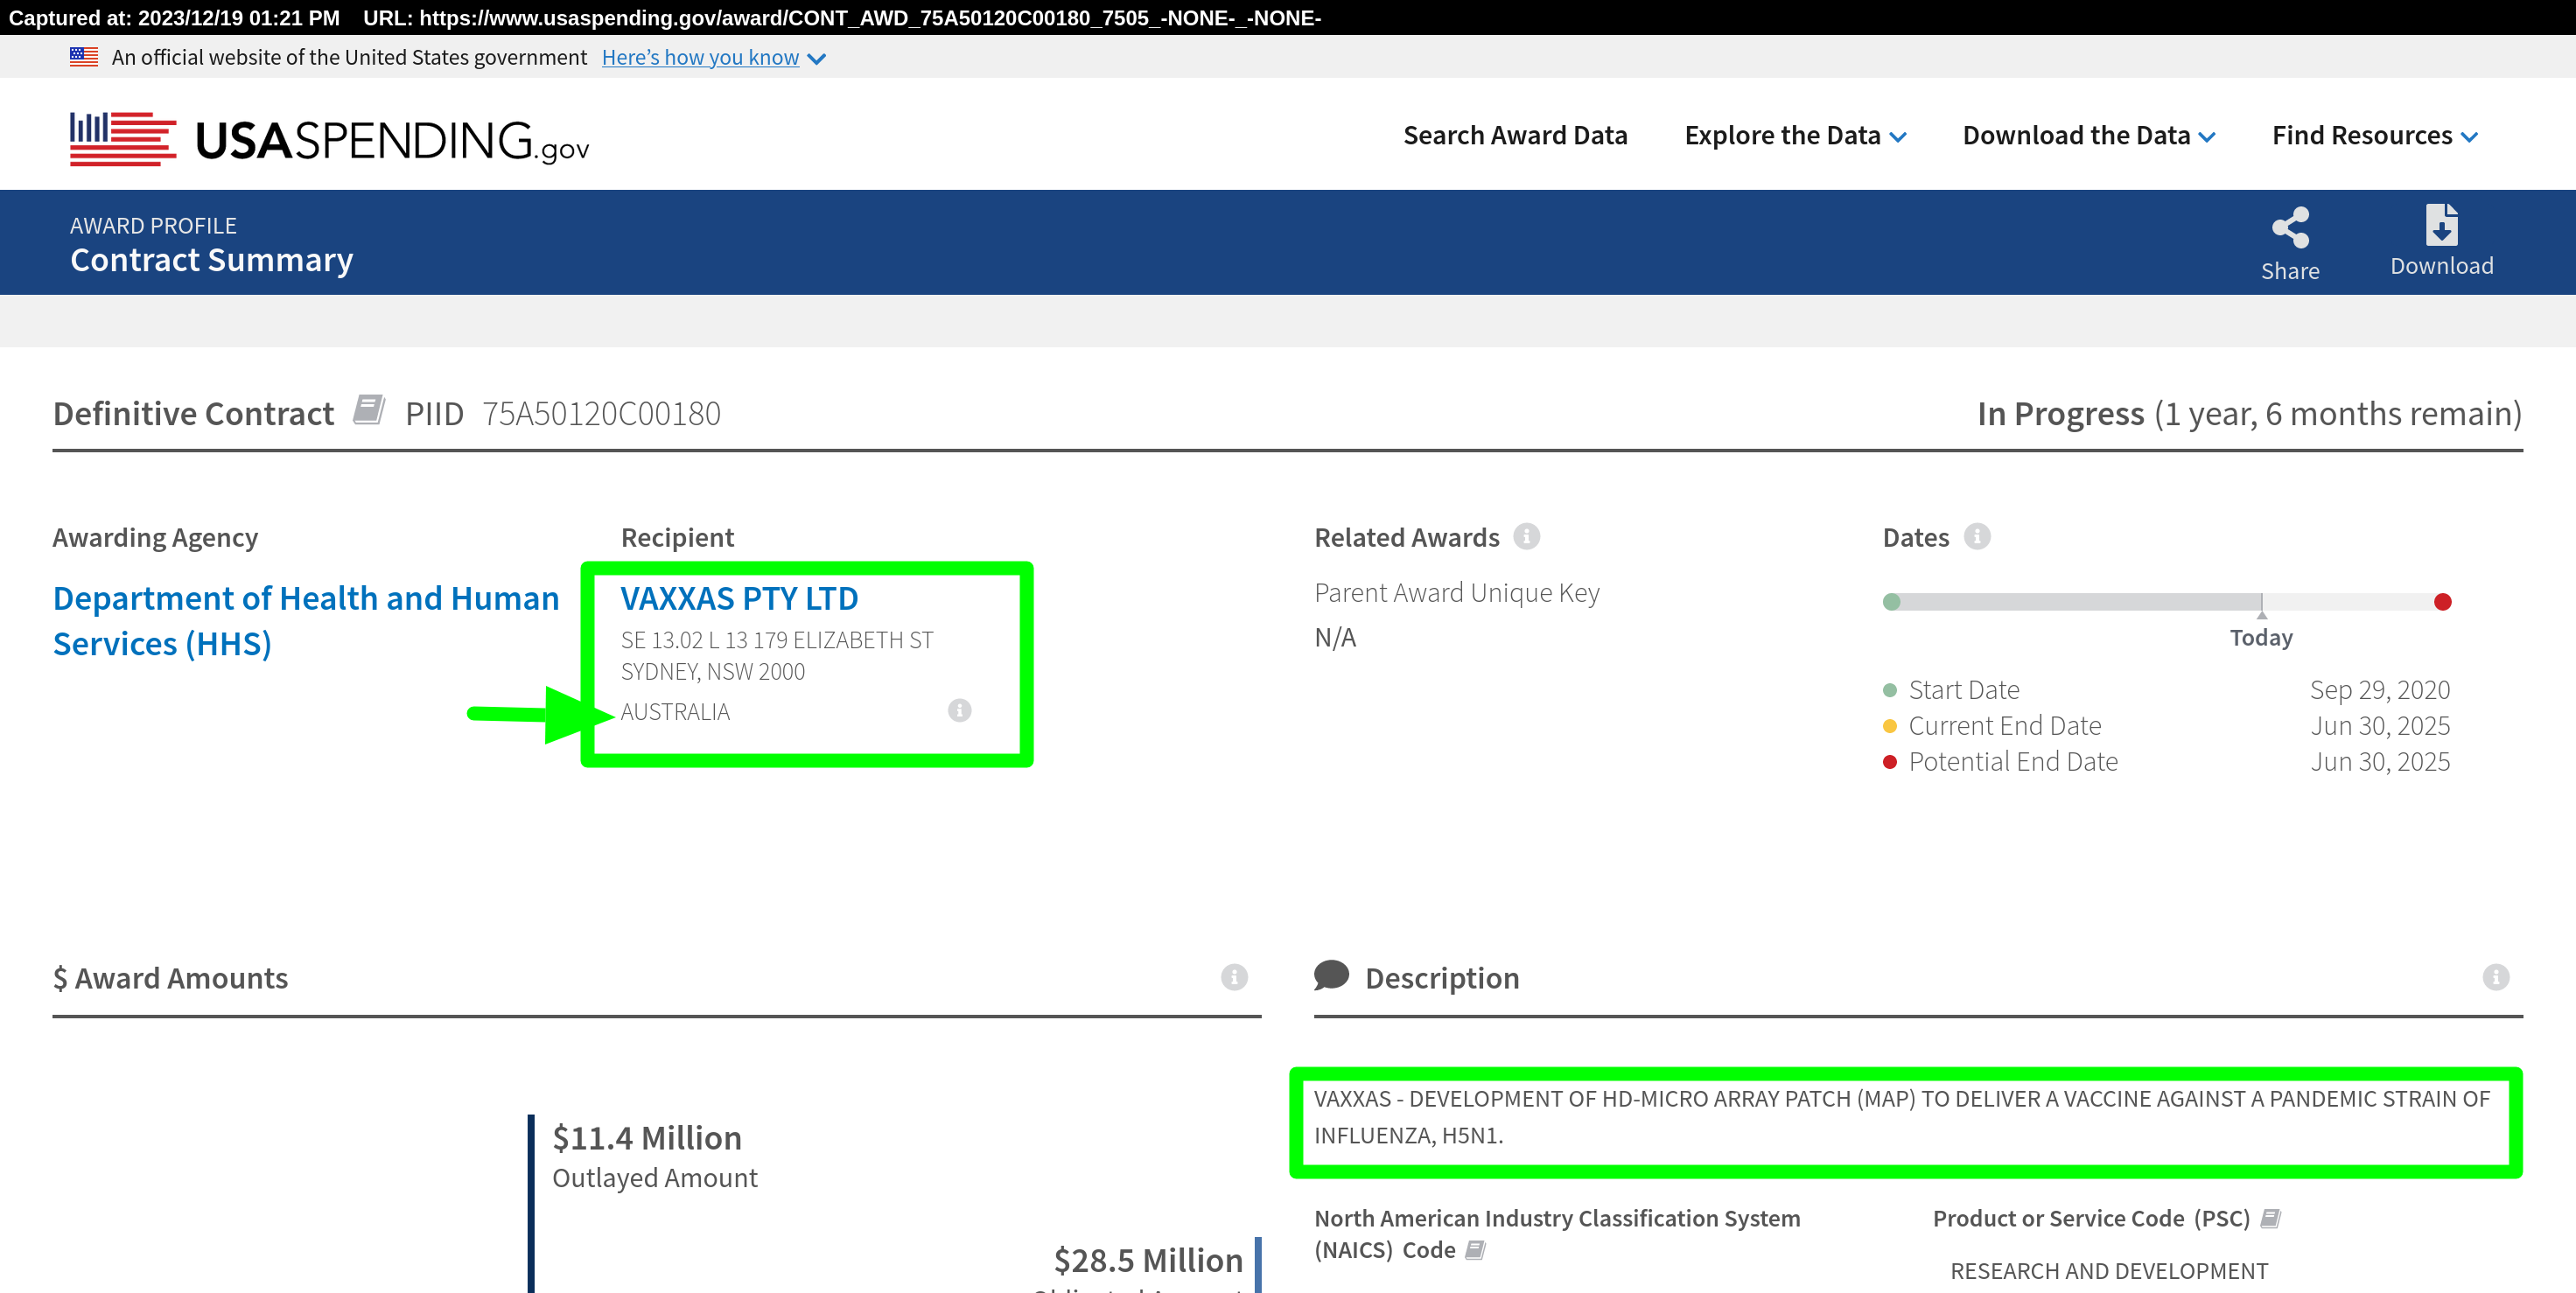Click the Description speech bubble icon
Screen dimensions: 2576x1293
coord(1331,975)
